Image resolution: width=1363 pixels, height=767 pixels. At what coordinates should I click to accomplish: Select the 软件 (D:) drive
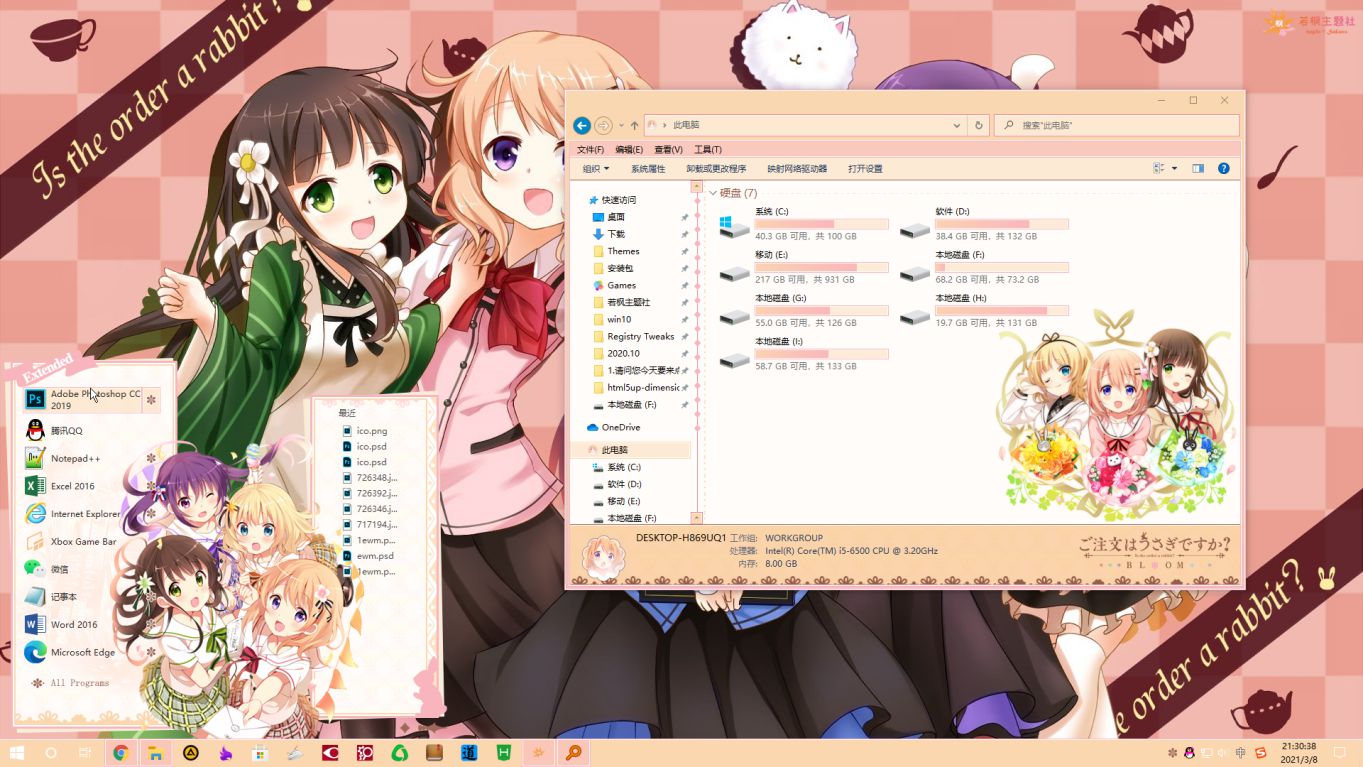984,224
